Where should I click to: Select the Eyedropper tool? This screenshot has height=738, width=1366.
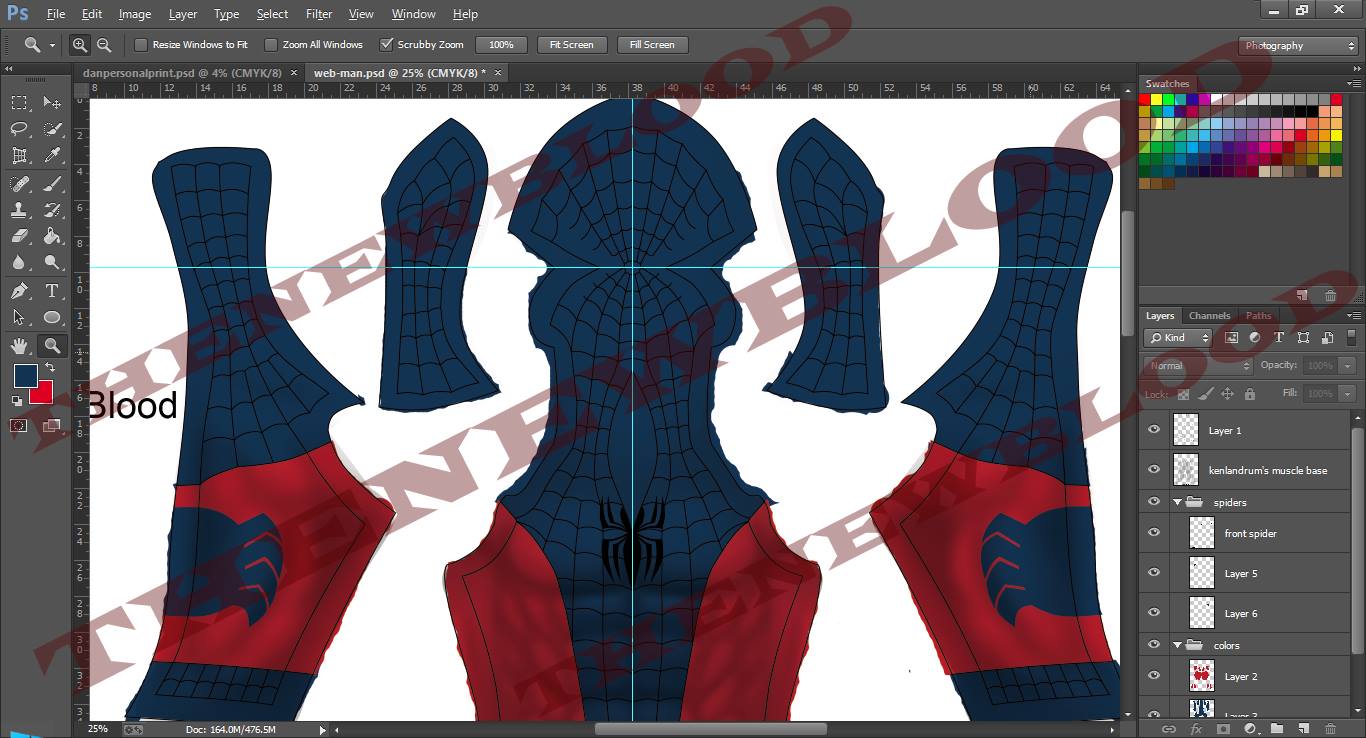pos(52,156)
